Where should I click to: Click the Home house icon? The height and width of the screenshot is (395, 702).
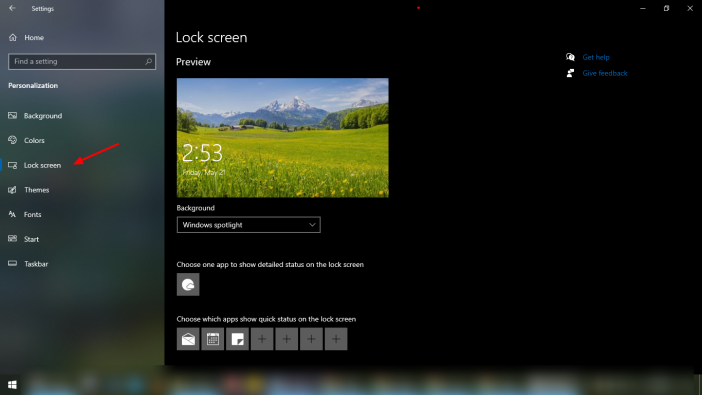pos(13,38)
